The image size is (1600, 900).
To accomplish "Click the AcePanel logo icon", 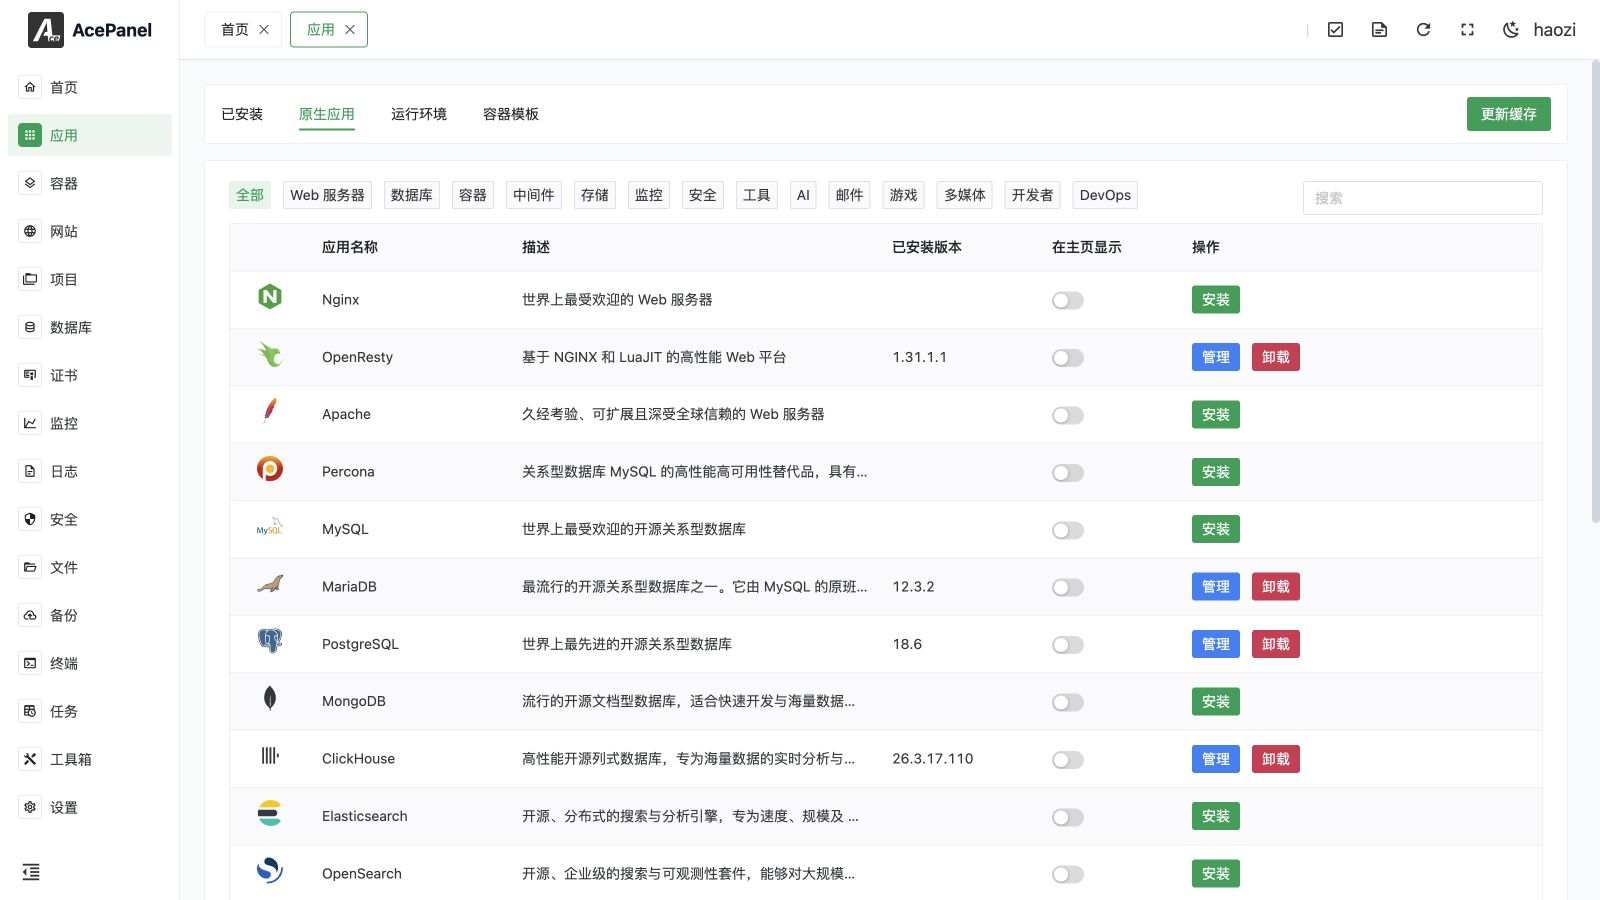I will (x=46, y=30).
